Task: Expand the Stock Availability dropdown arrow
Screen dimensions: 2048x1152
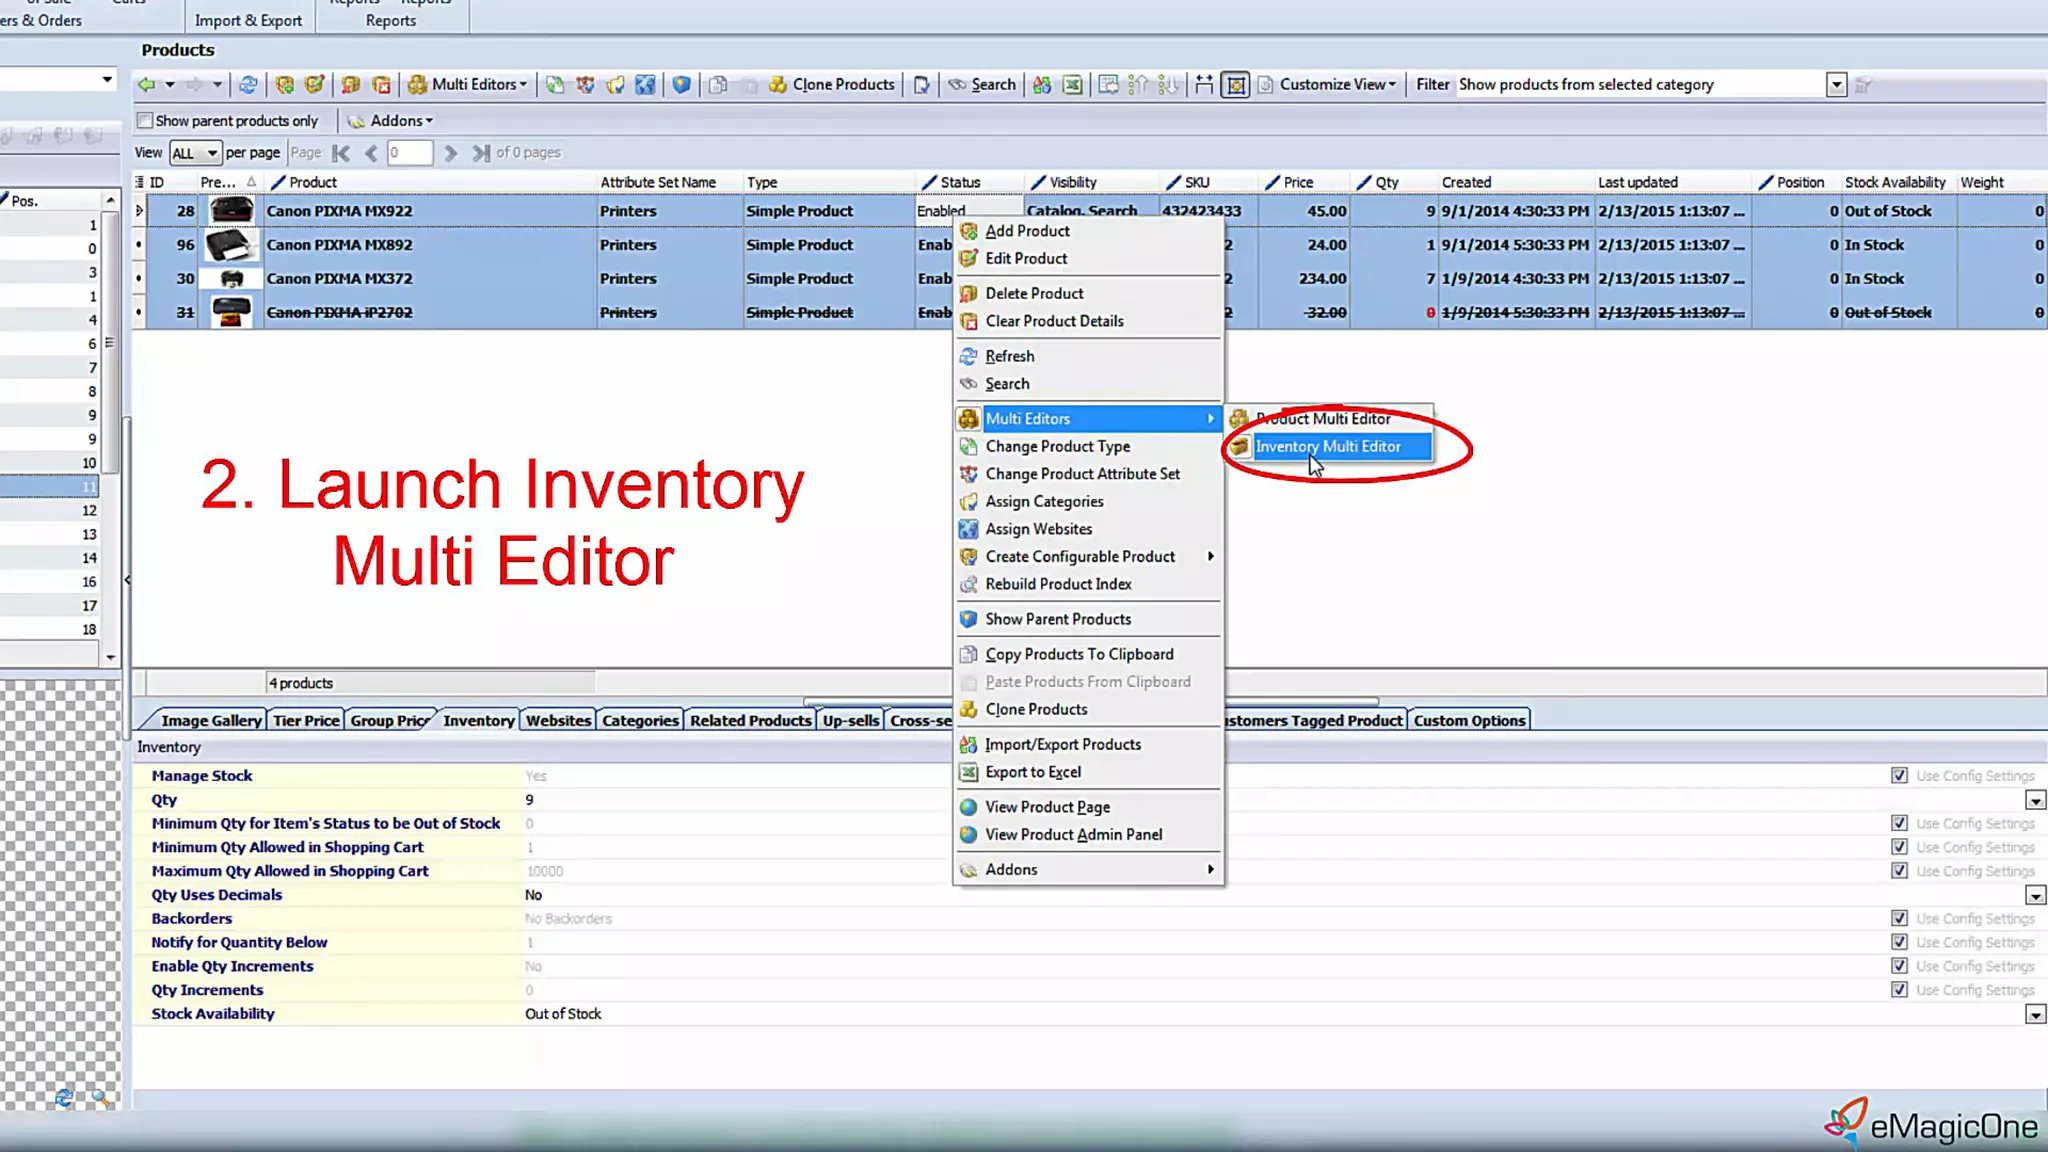Action: pos(2035,1014)
